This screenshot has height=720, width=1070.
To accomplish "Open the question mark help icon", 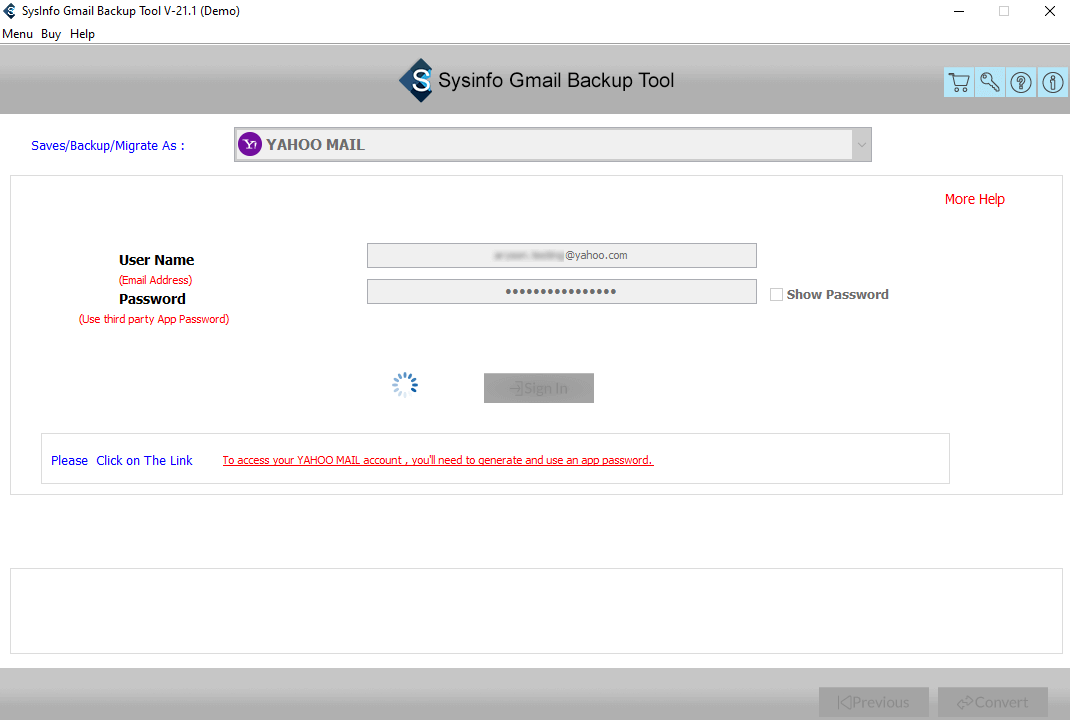I will click(x=1021, y=83).
